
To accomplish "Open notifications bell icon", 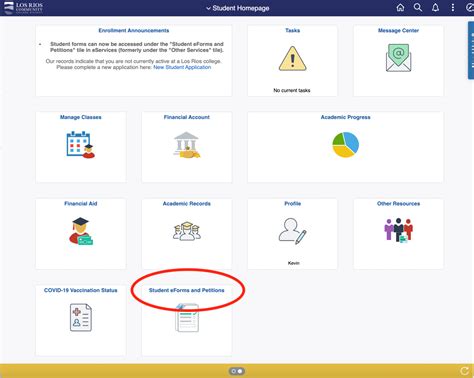I will coord(435,8).
